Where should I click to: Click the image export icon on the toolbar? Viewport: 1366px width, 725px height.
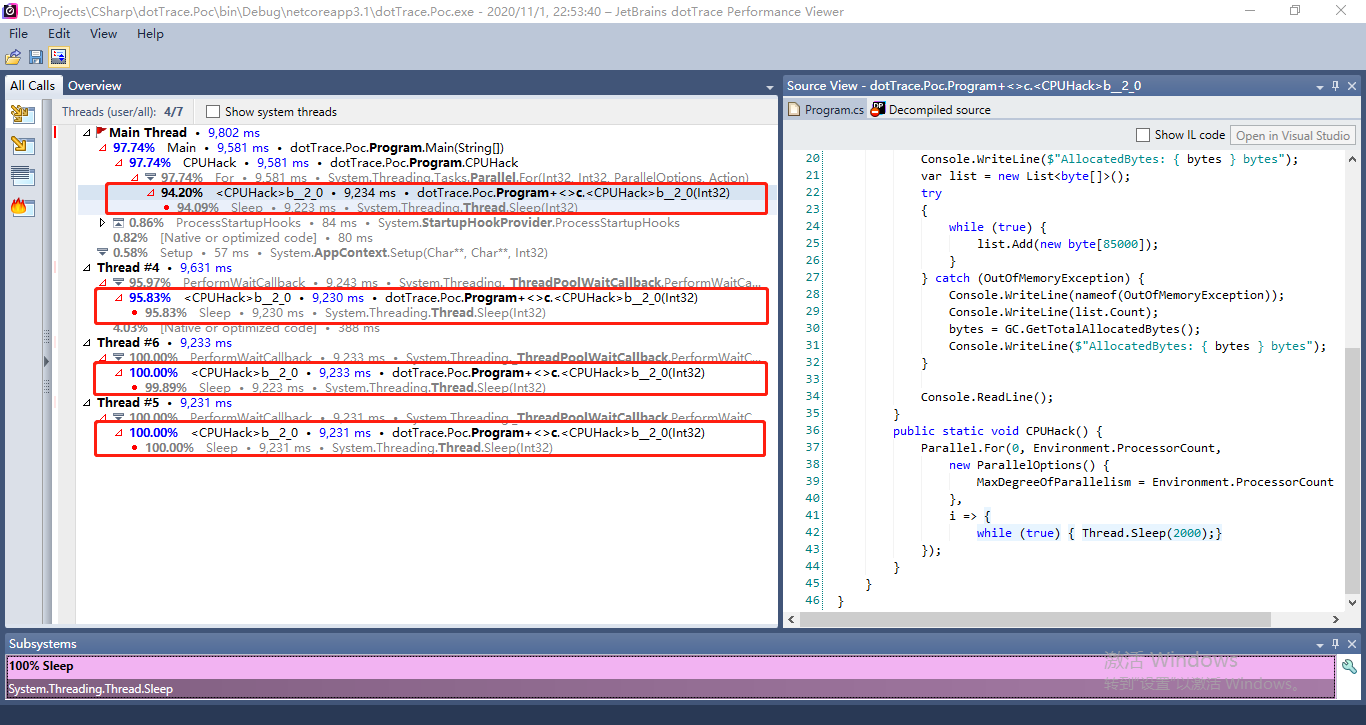click(58, 57)
